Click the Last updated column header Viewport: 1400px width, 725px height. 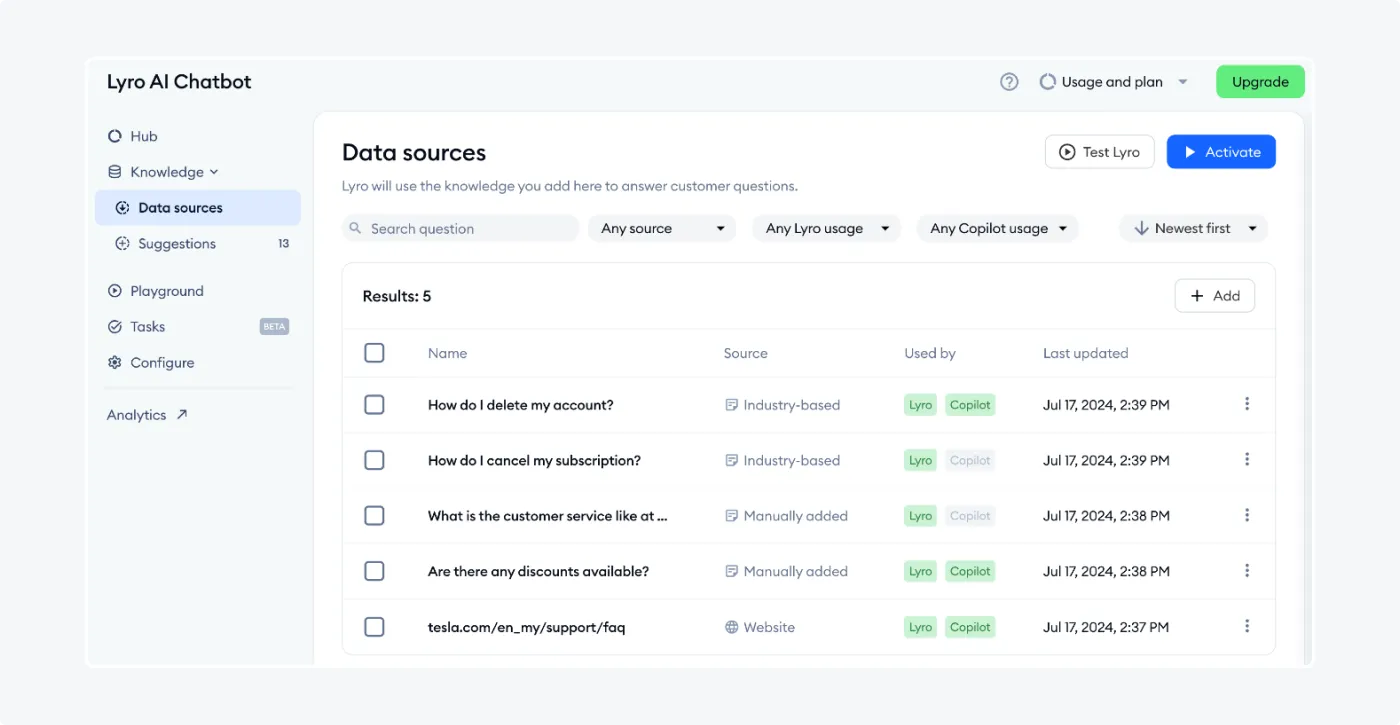(x=1085, y=353)
